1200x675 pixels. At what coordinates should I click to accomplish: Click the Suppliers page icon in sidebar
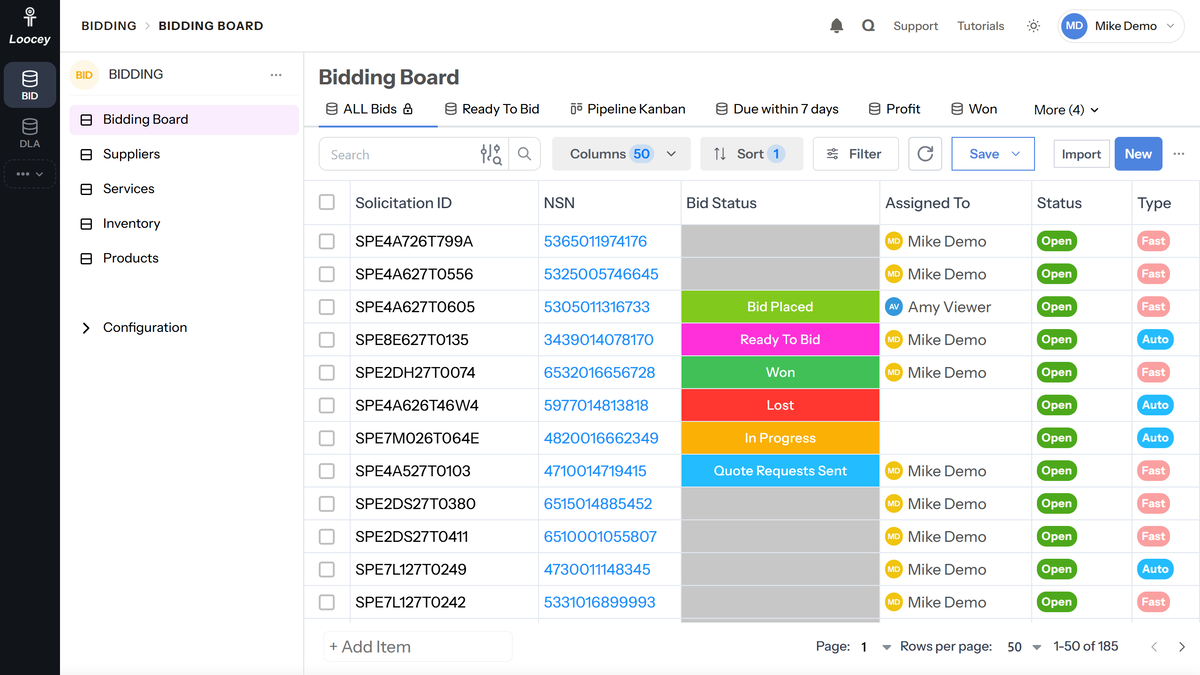point(86,154)
